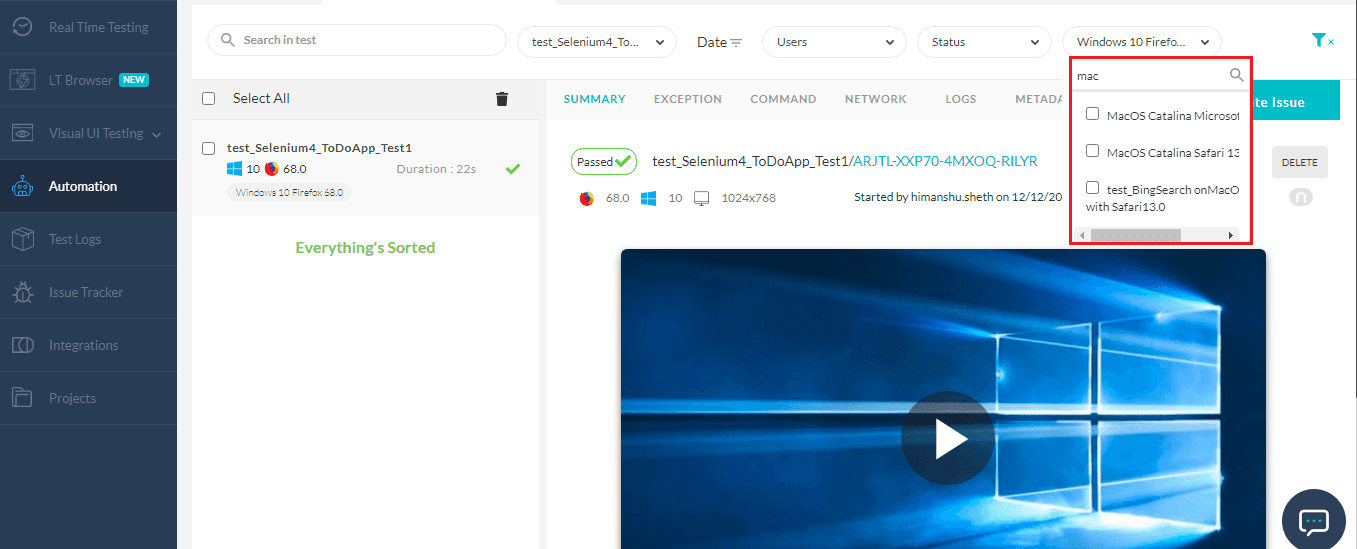1357x549 pixels.
Task: Open Issue Tracker bug icon
Action: 22,292
